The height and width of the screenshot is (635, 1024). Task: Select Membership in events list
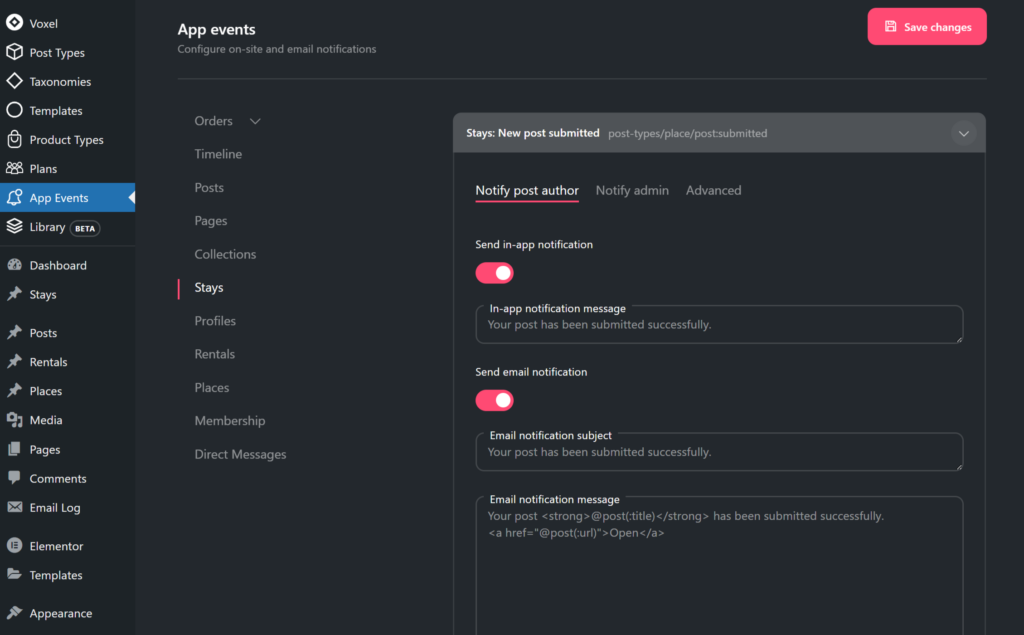coord(230,421)
